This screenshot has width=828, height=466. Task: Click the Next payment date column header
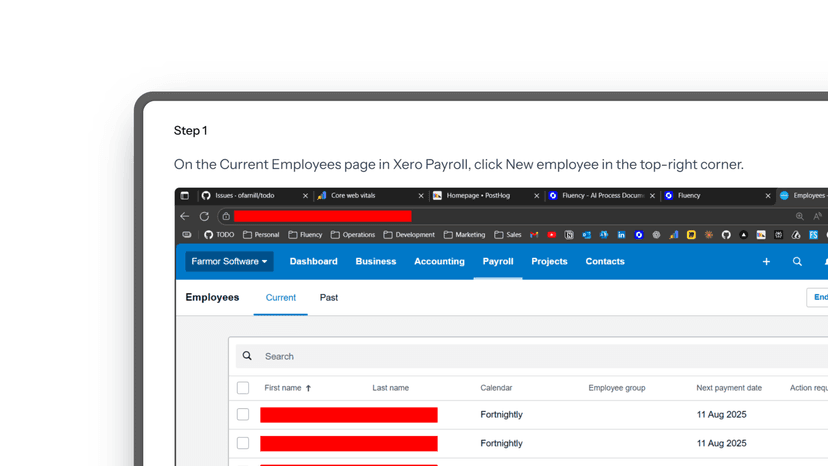pyautogui.click(x=729, y=388)
